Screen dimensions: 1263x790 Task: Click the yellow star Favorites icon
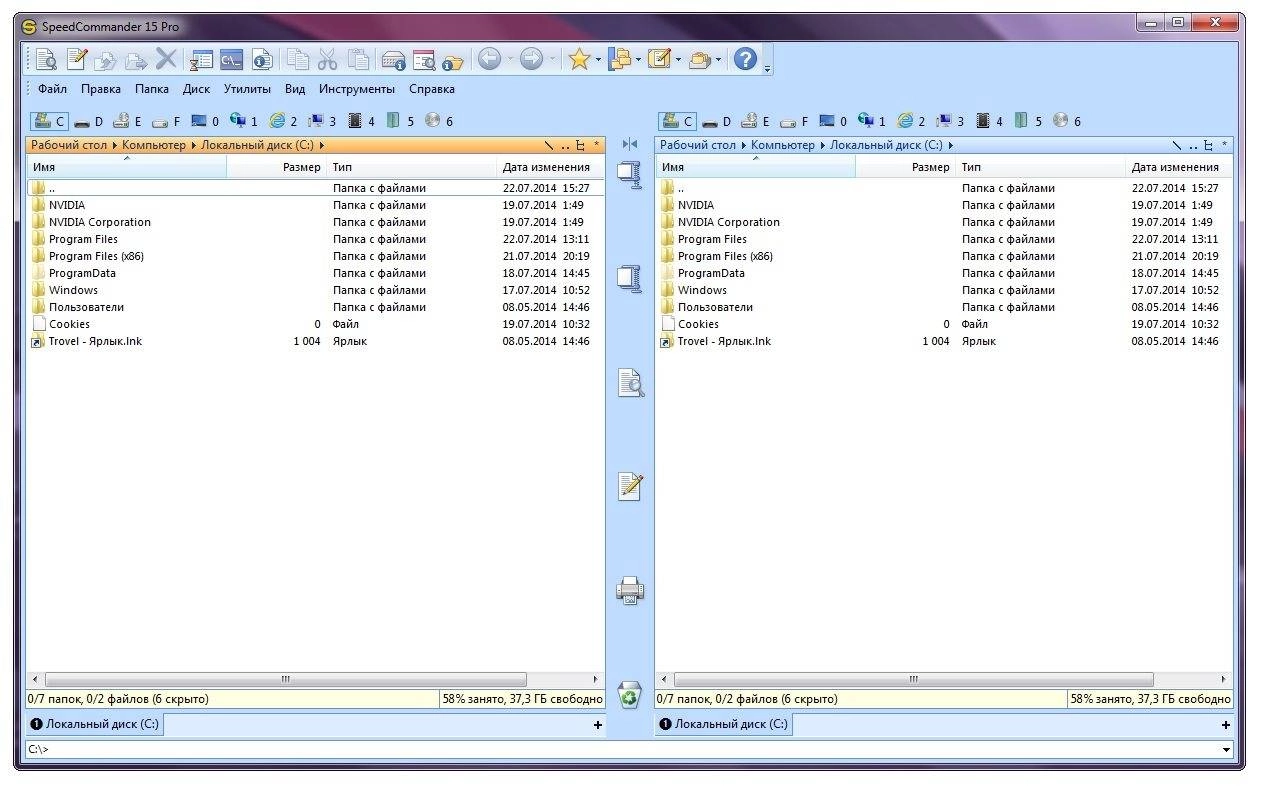click(579, 60)
